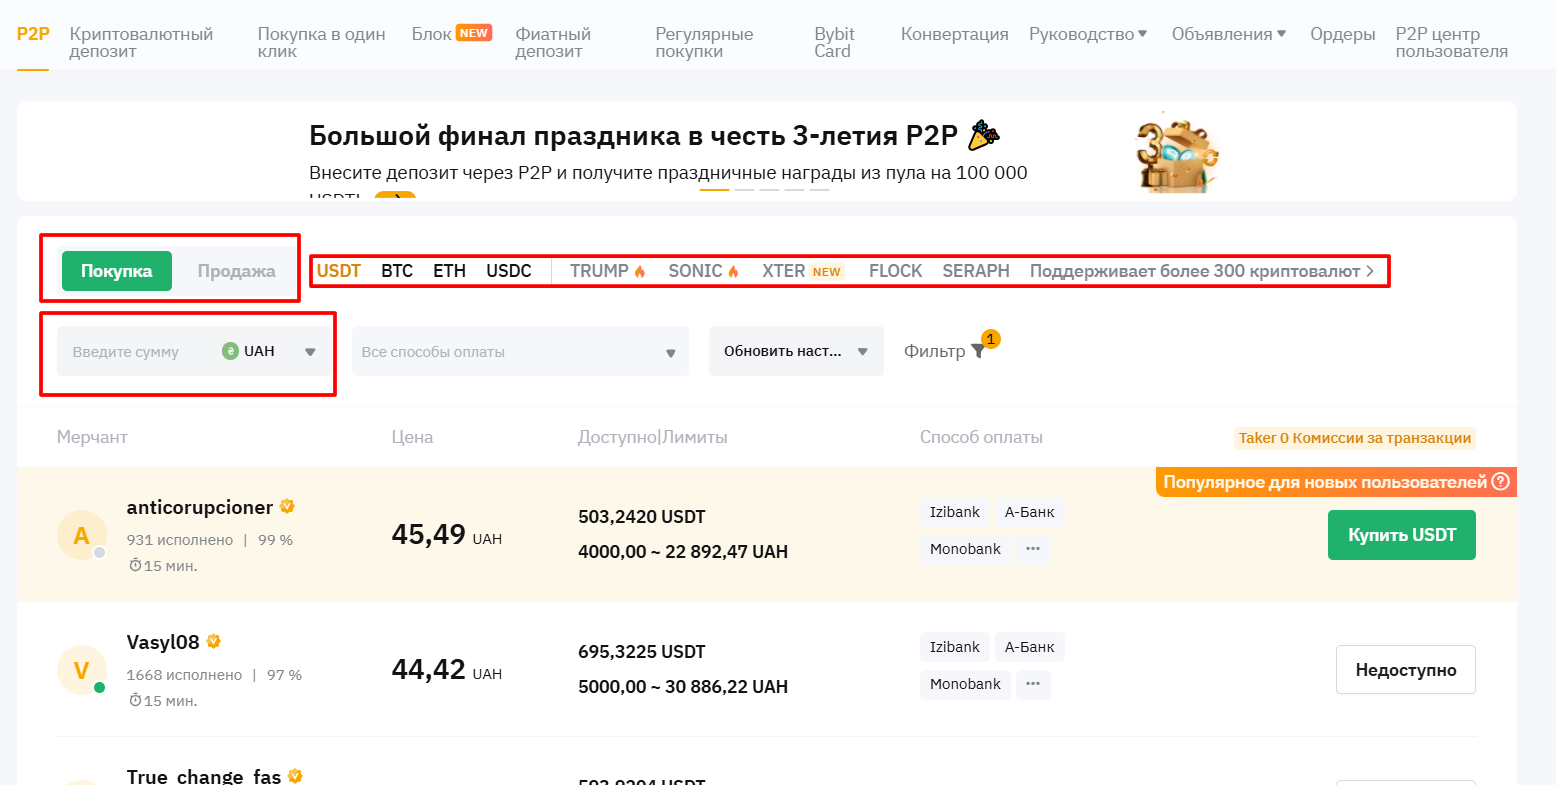Open merchant Vasyl08's profile

(163, 642)
